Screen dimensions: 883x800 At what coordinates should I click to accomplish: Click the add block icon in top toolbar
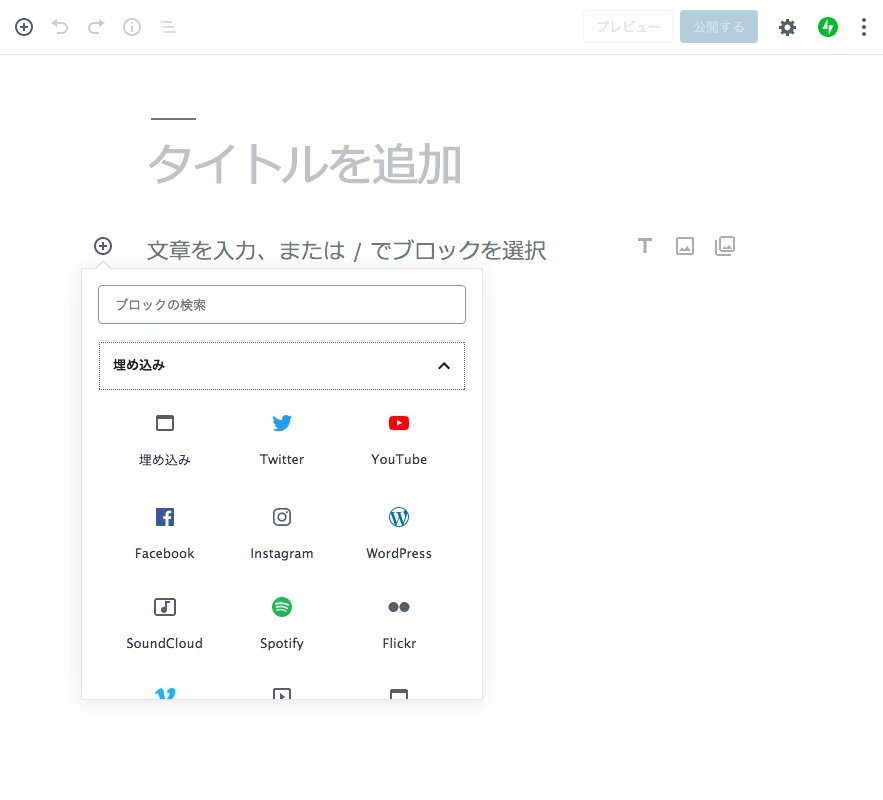[24, 27]
